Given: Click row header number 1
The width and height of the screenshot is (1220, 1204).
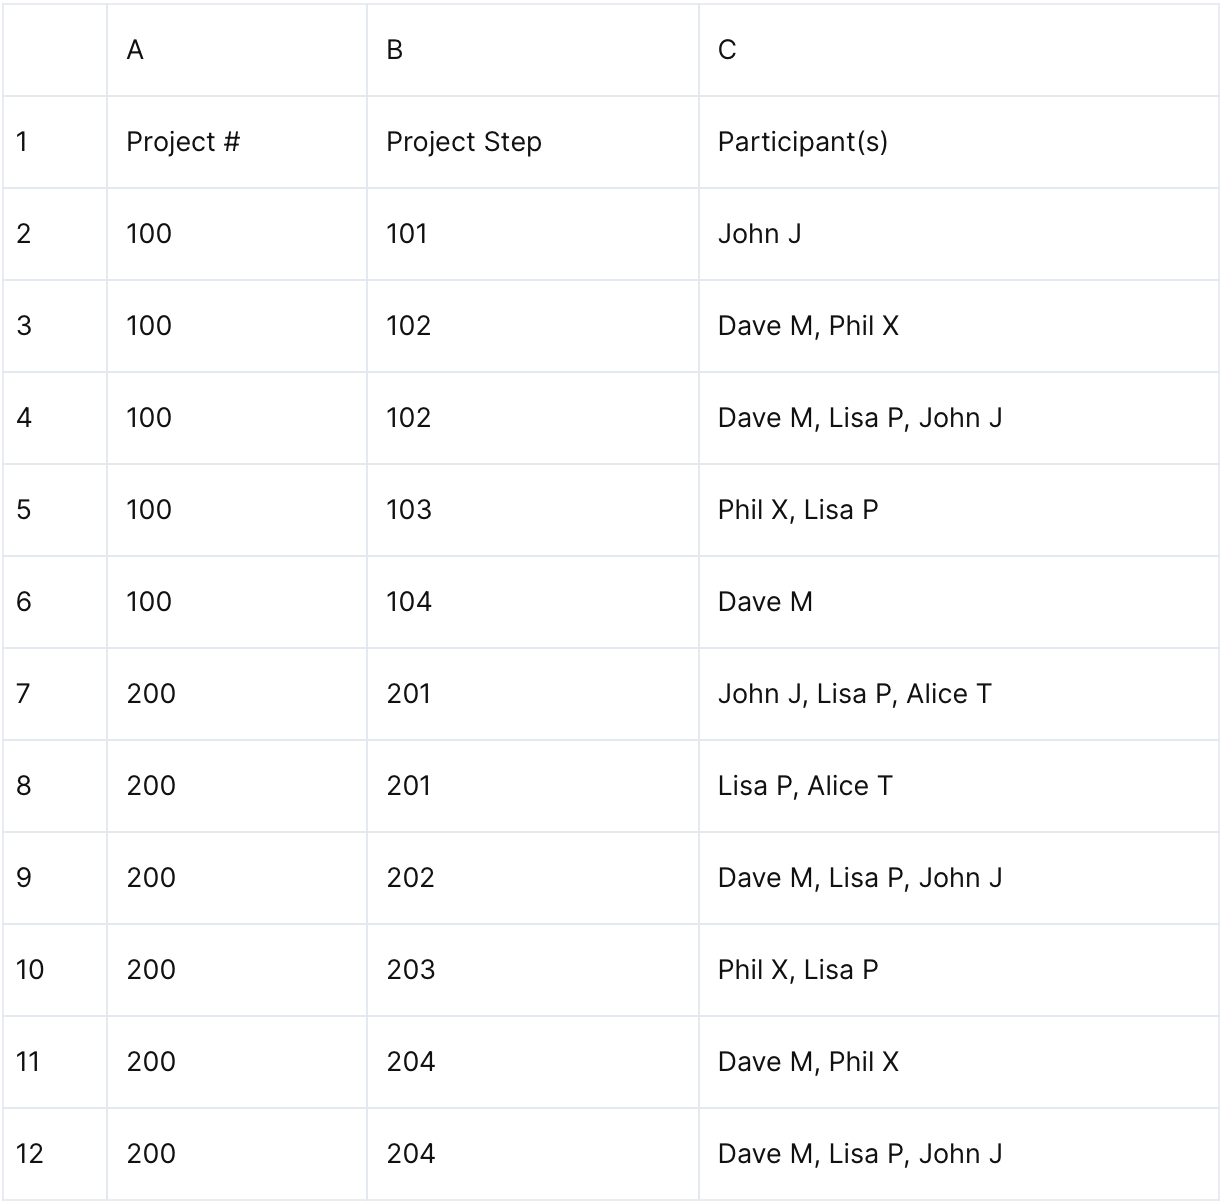Looking at the screenshot, I should 54,142.
